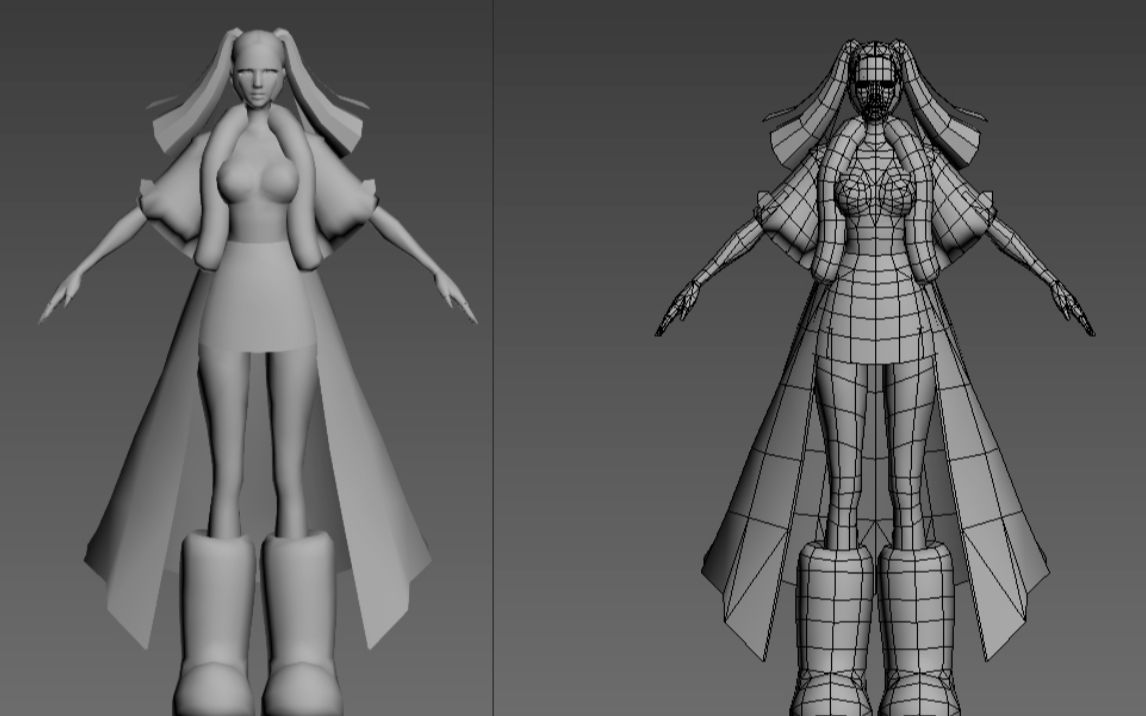Click the wireframe model's chest

point(876,194)
